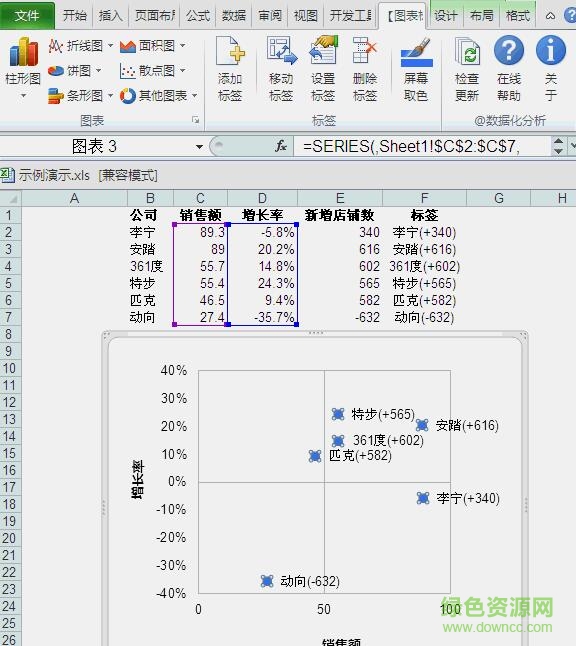Select the 特步(+565) data label in chart
576x646 pixels.
[383, 414]
